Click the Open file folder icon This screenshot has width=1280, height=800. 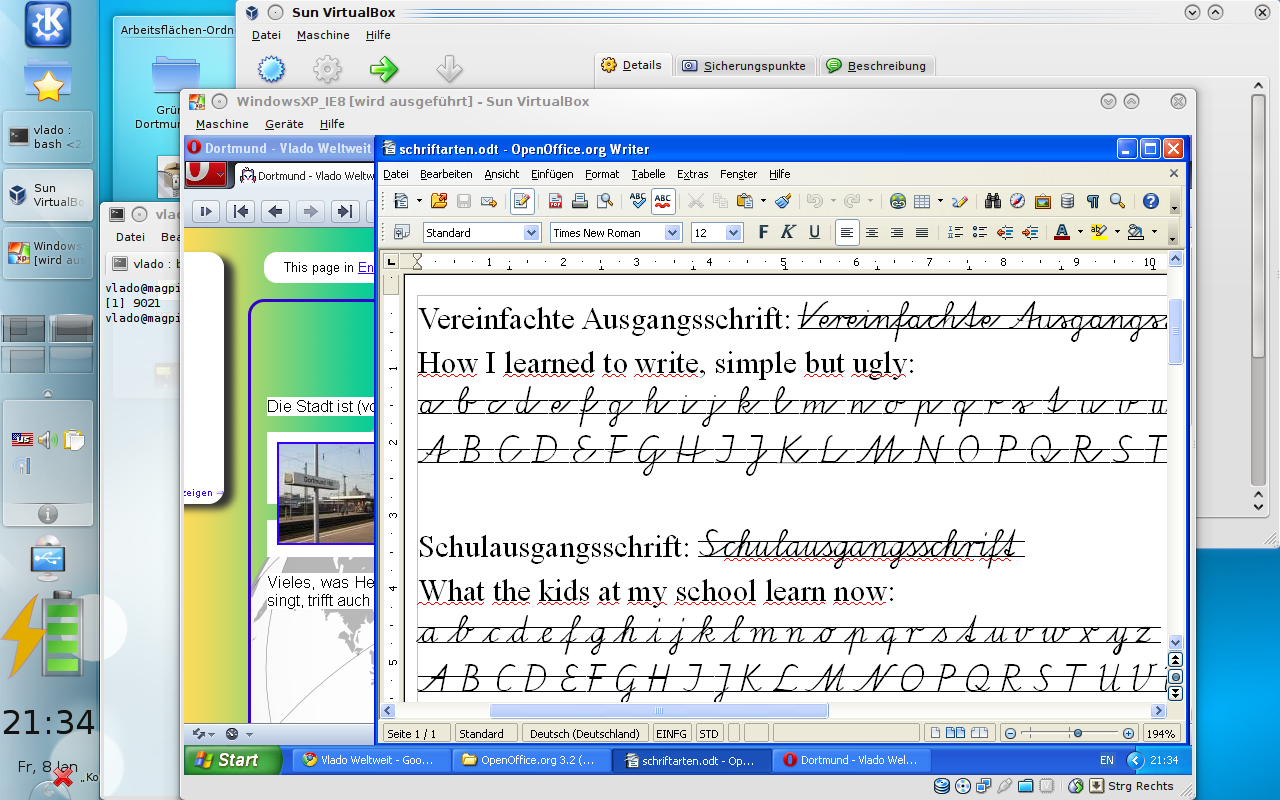pos(438,201)
